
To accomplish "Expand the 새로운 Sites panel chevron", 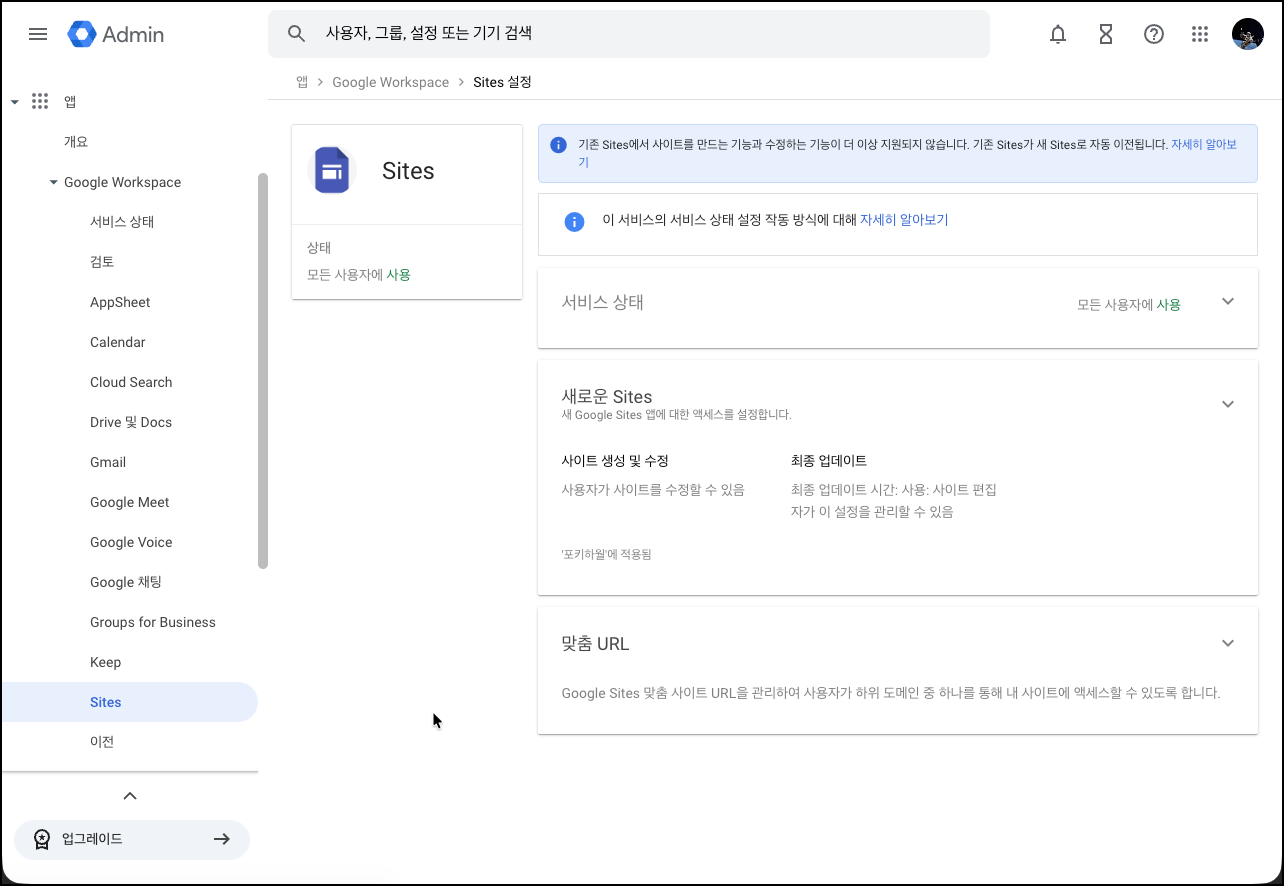I will pyautogui.click(x=1228, y=404).
